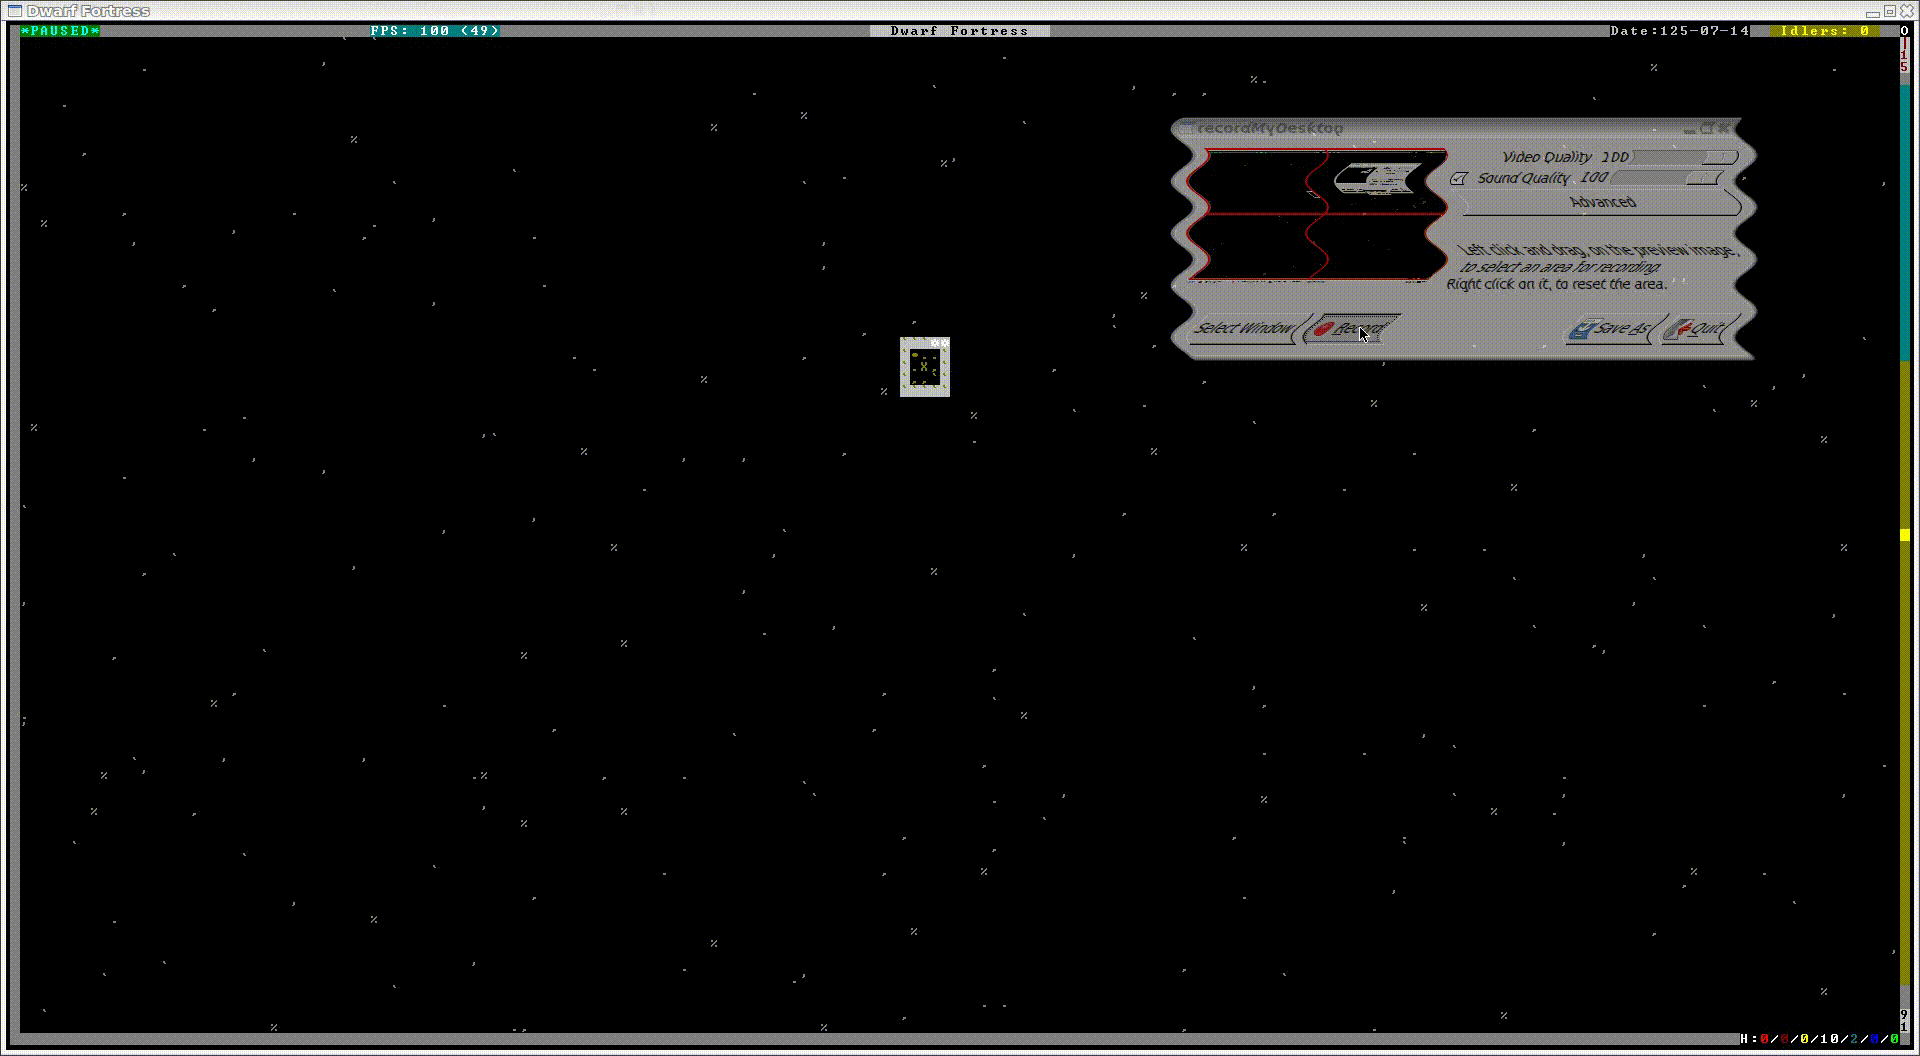Click the yellow marker on the depth bar
Screen dimensions: 1920x1056
click(1905, 536)
